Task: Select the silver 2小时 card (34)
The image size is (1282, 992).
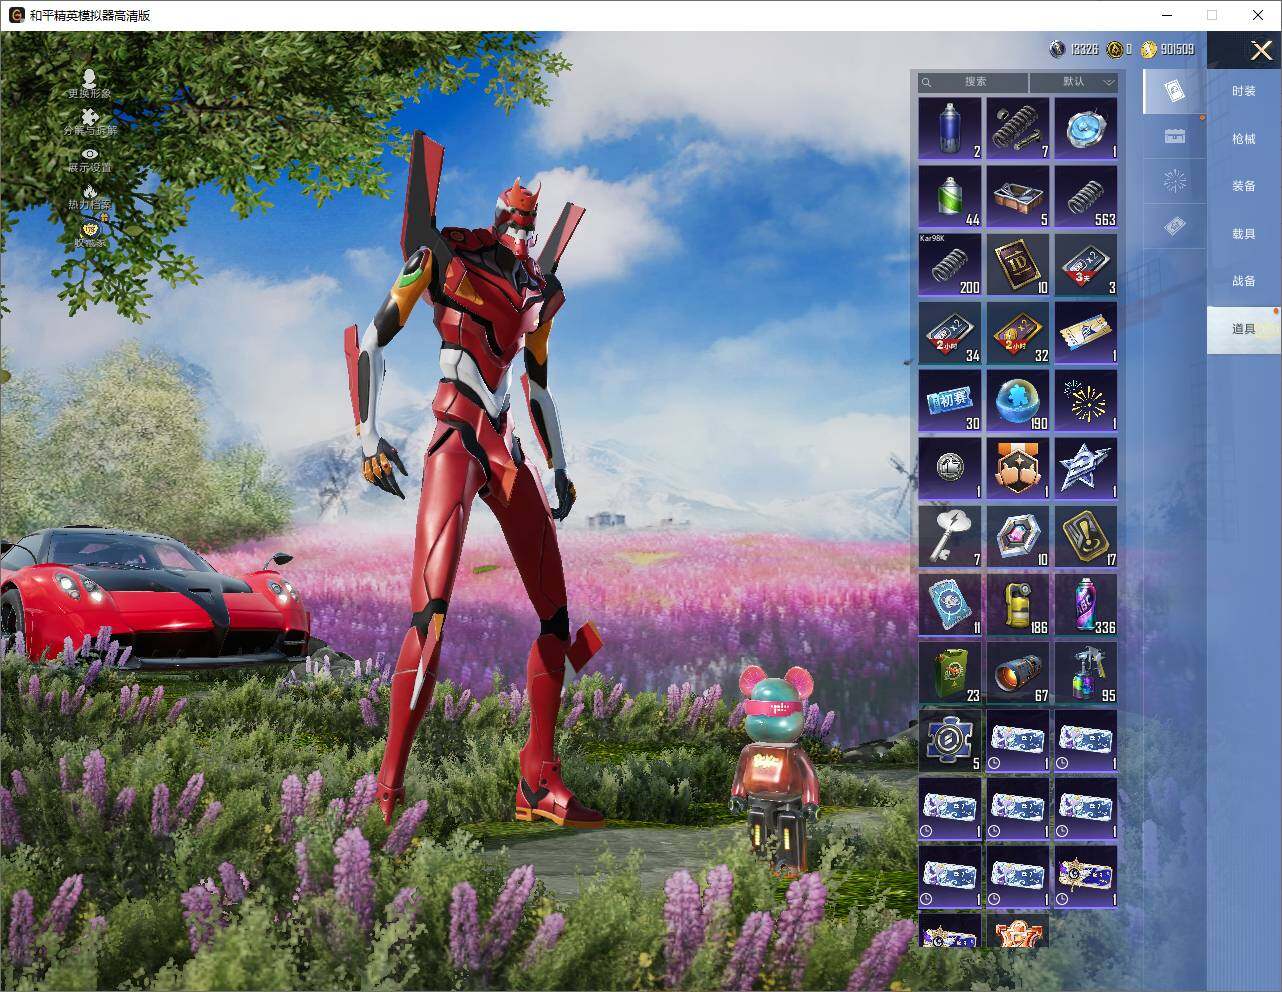Action: (950, 332)
